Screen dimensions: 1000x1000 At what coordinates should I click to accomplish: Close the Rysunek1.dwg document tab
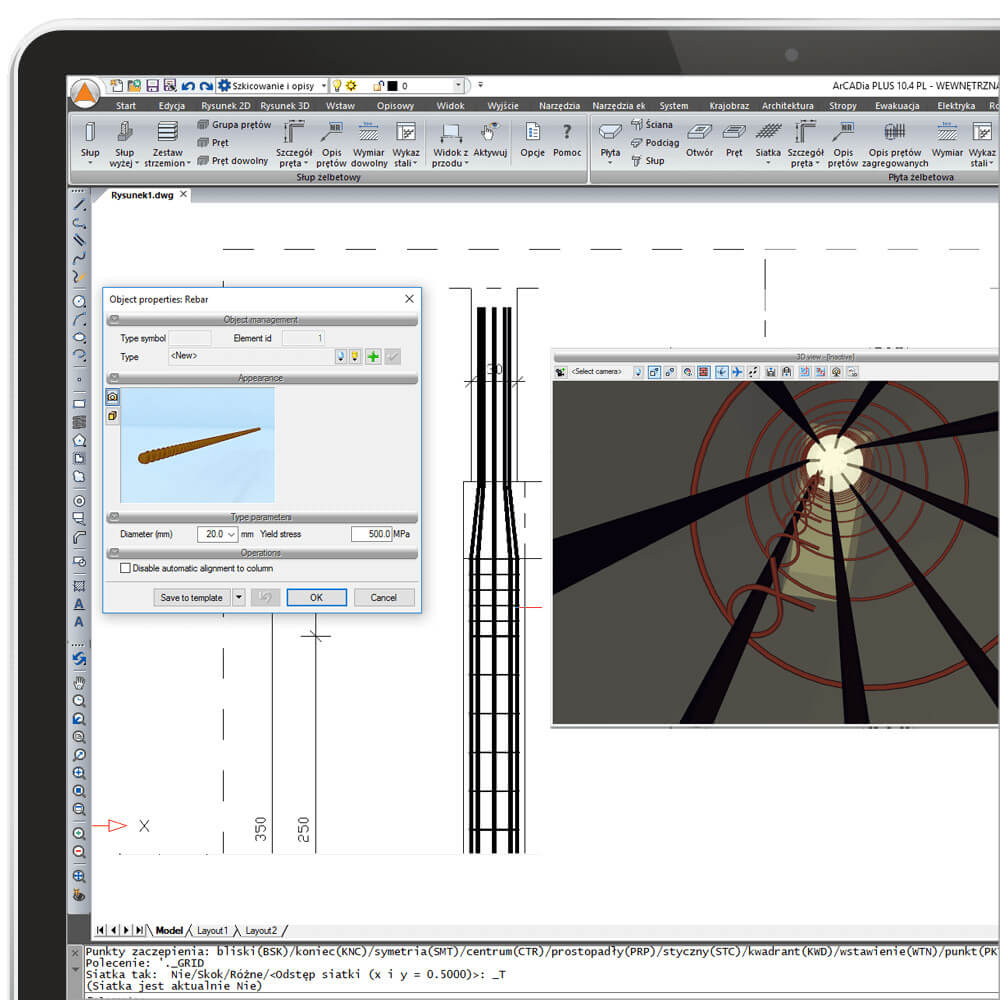point(183,195)
